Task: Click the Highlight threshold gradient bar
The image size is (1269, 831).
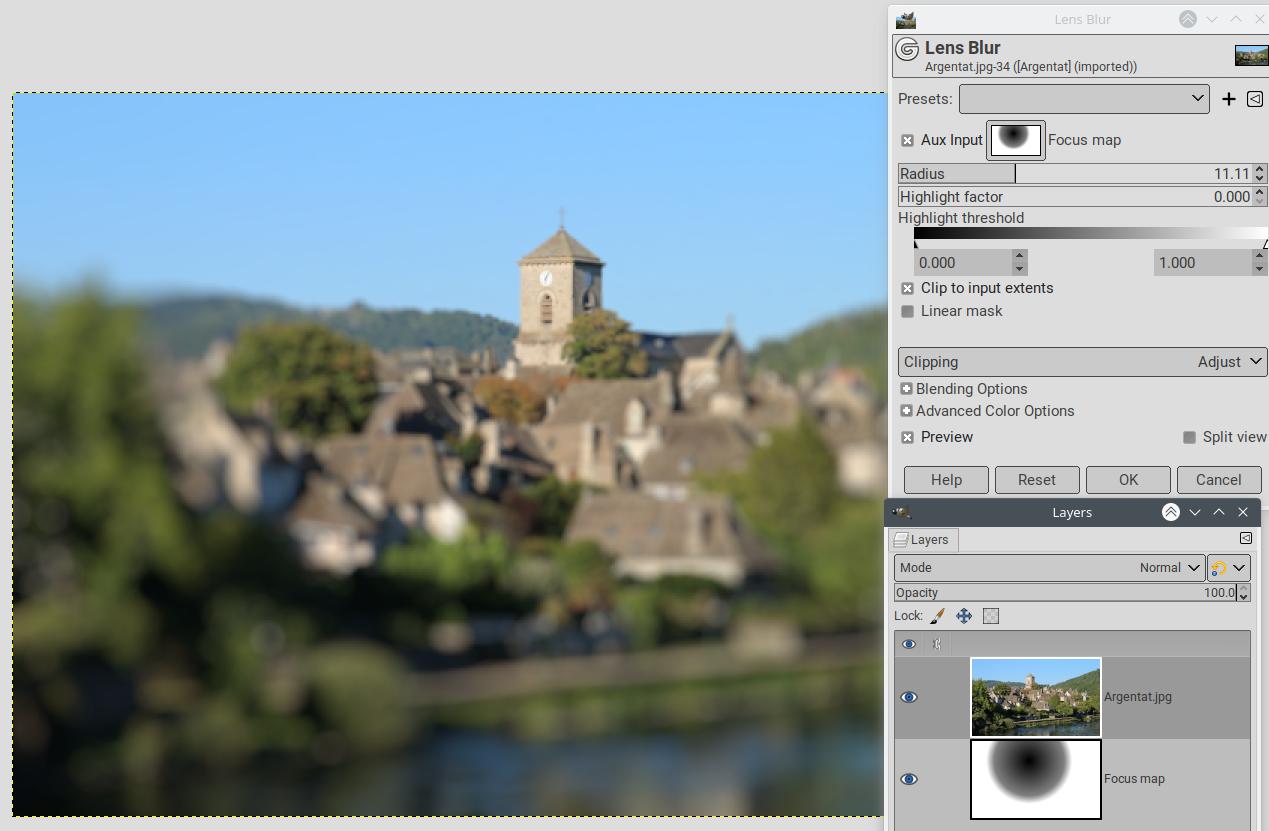Action: 1090,233
